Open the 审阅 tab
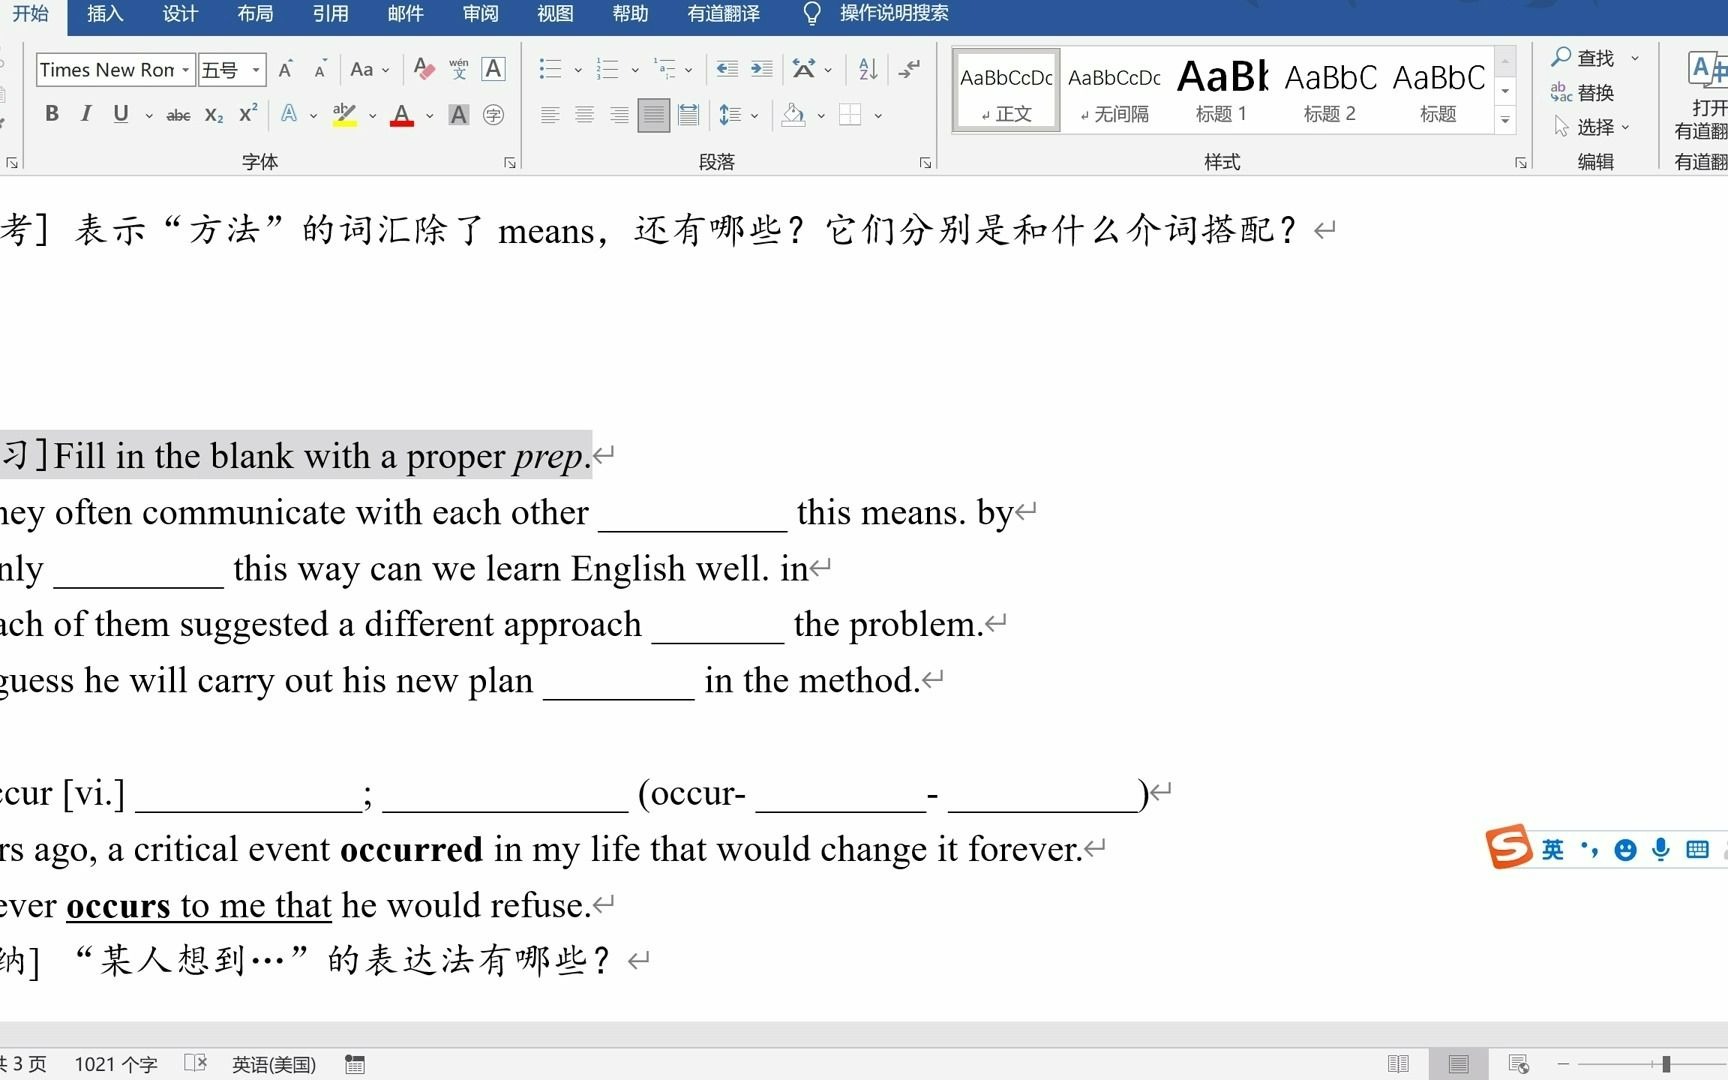Screen dimensions: 1728x1080 point(480,14)
